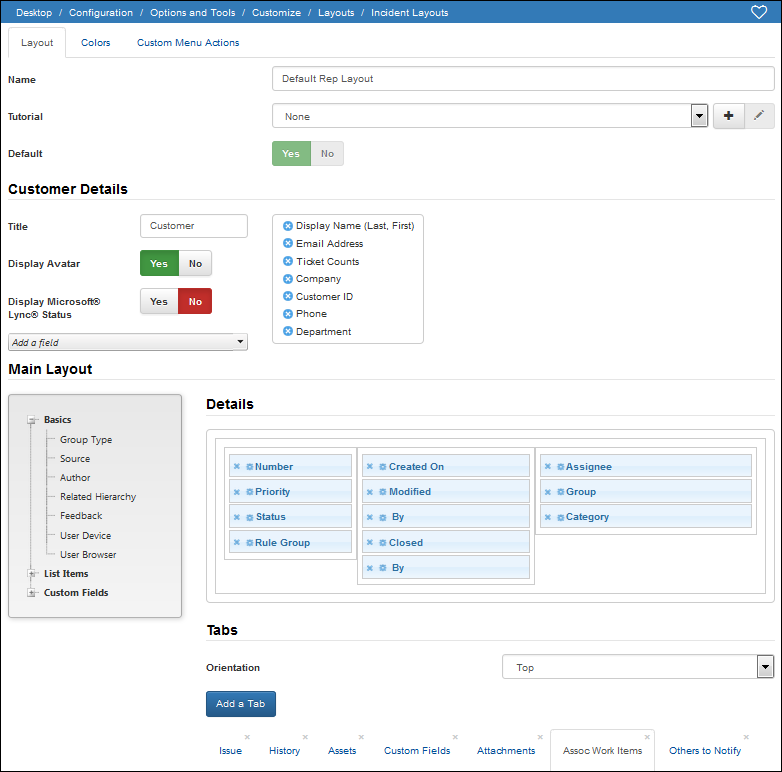Switch to the Colors tab
This screenshot has height=772, width=782.
coord(95,42)
